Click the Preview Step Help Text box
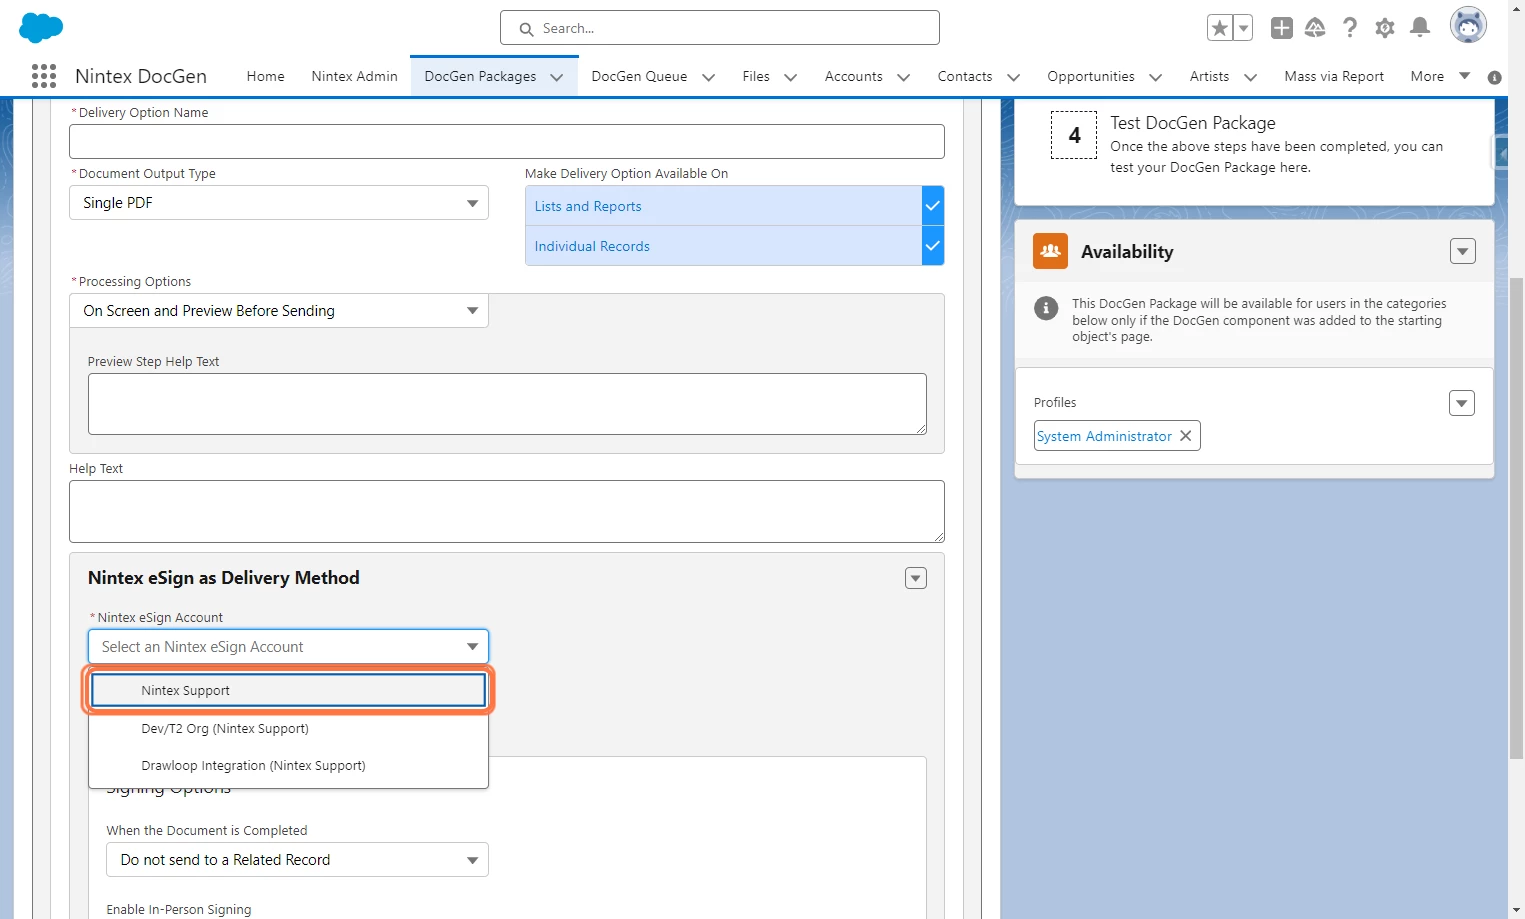This screenshot has height=919, width=1525. coord(507,404)
